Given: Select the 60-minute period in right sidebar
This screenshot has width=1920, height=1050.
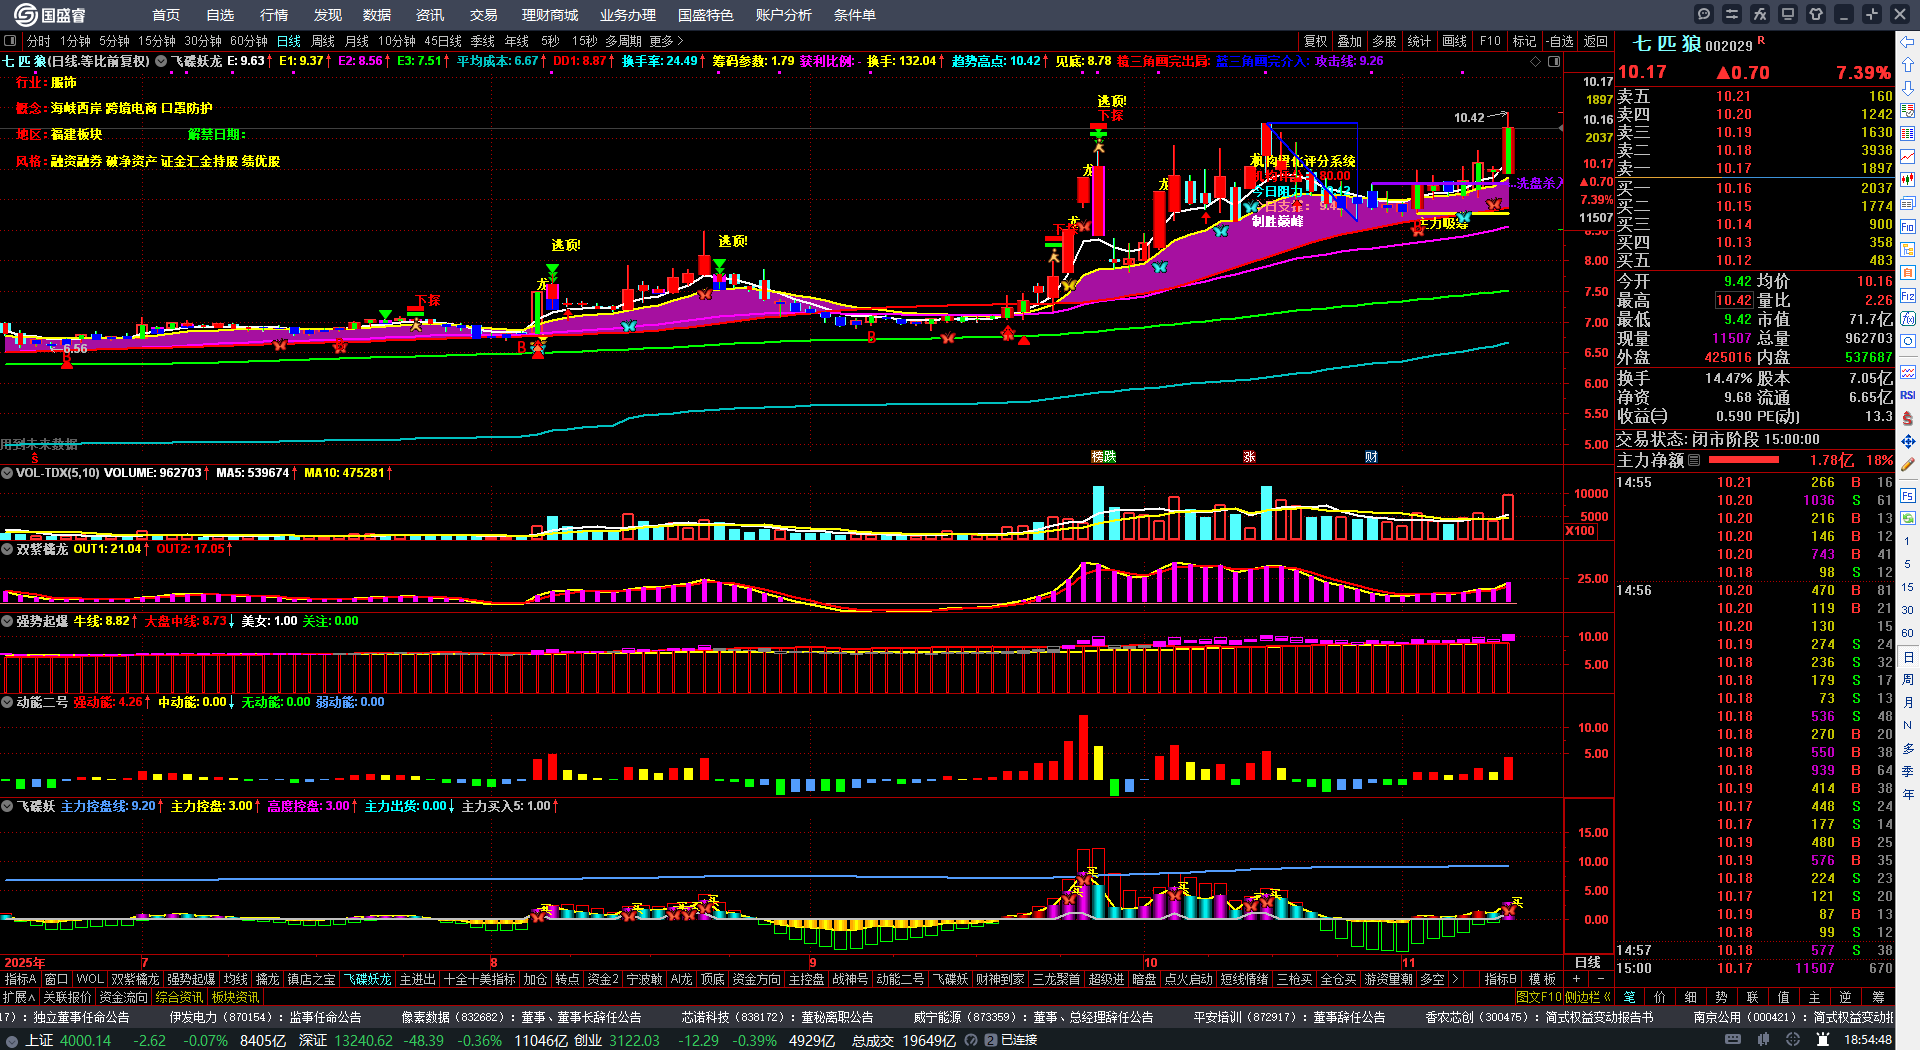Looking at the screenshot, I should tap(1908, 633).
